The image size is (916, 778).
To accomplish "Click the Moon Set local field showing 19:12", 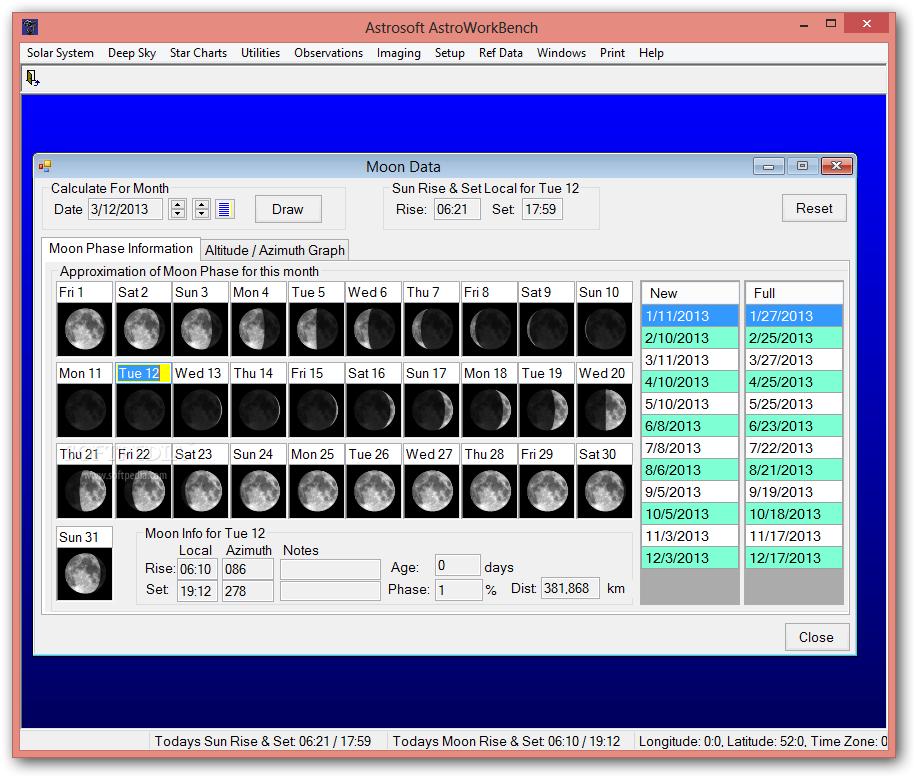I will (x=197, y=591).
